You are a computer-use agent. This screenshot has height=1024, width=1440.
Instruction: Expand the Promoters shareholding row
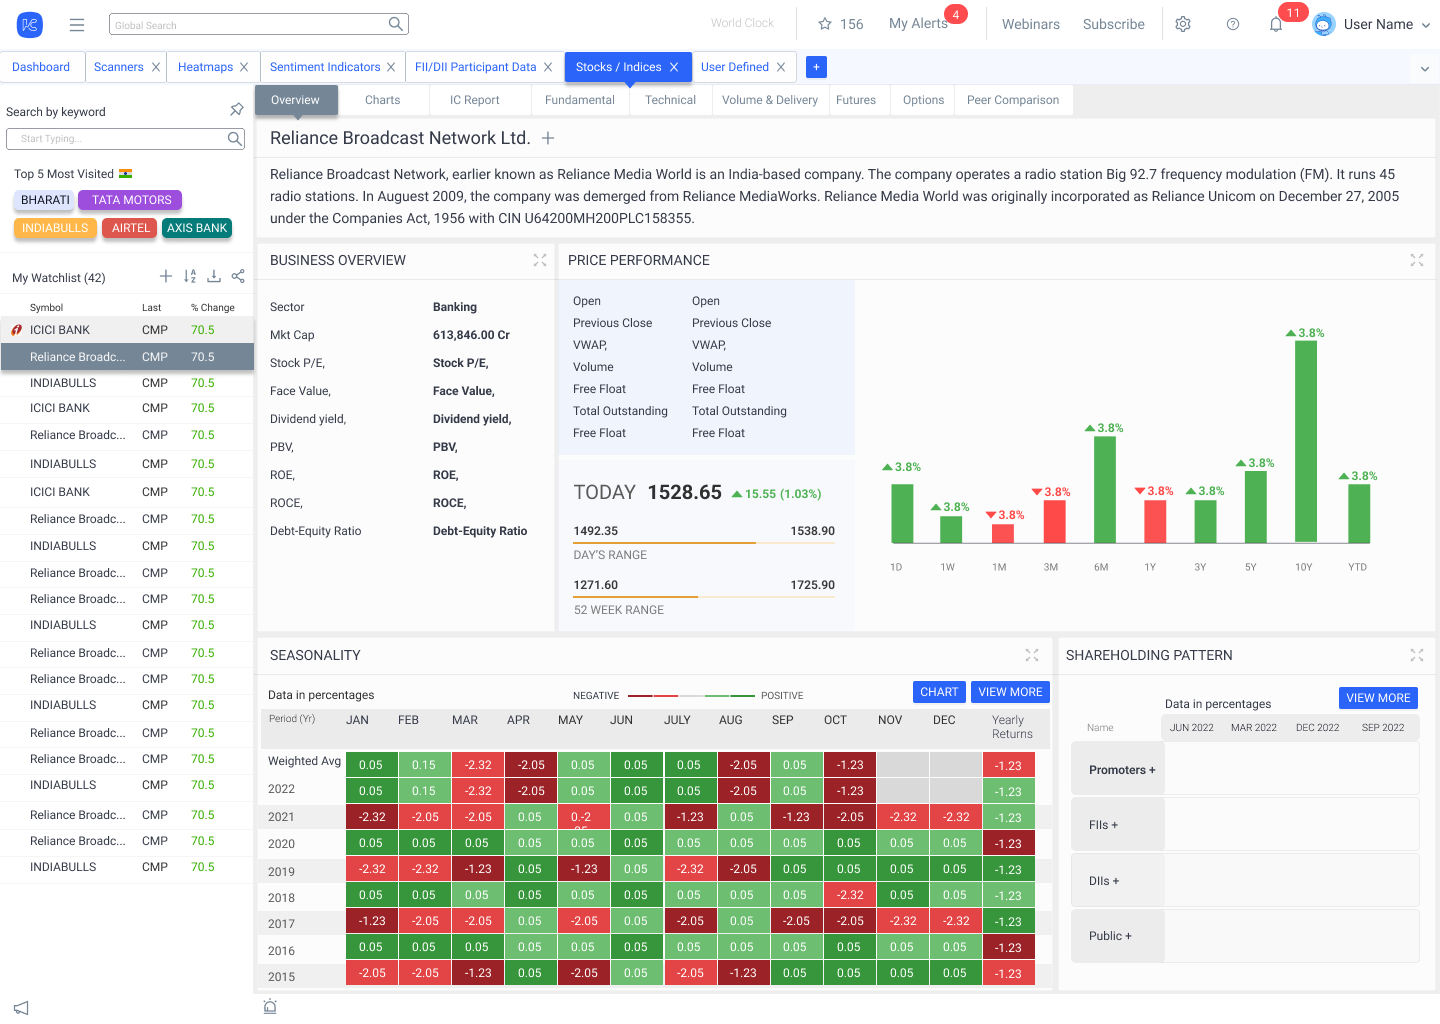[x=1121, y=770]
